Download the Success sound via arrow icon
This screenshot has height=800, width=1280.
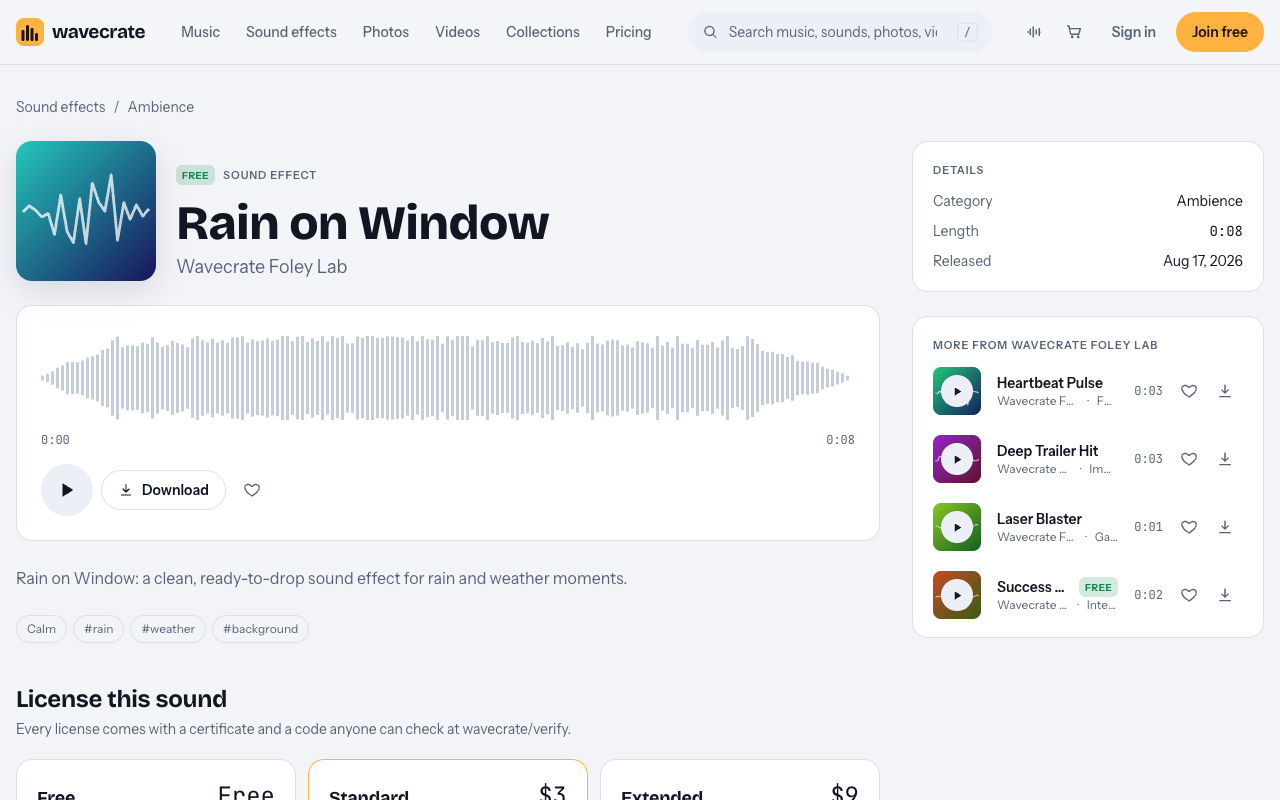pyautogui.click(x=1225, y=595)
